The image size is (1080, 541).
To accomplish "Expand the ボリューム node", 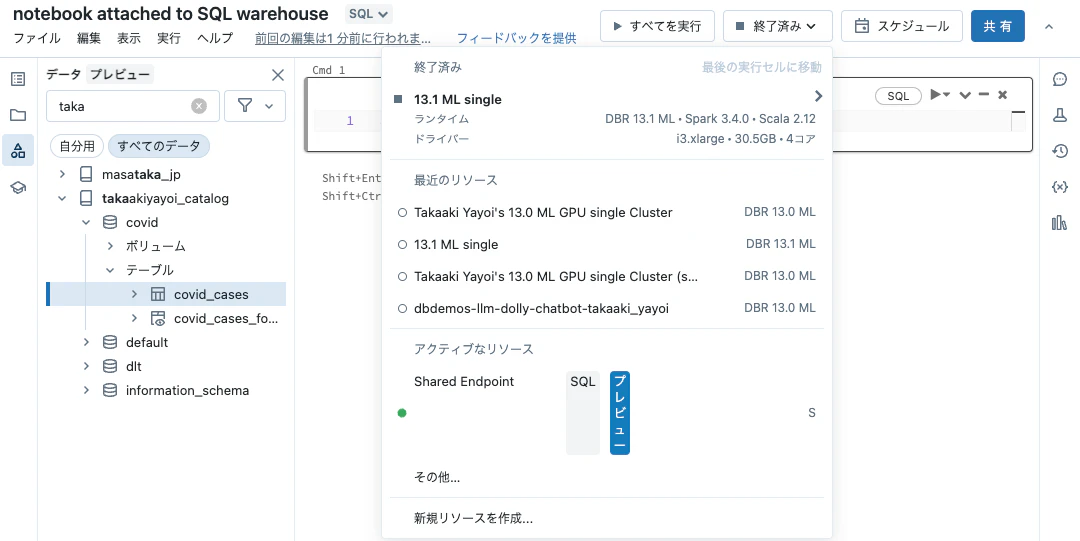I will tap(110, 246).
